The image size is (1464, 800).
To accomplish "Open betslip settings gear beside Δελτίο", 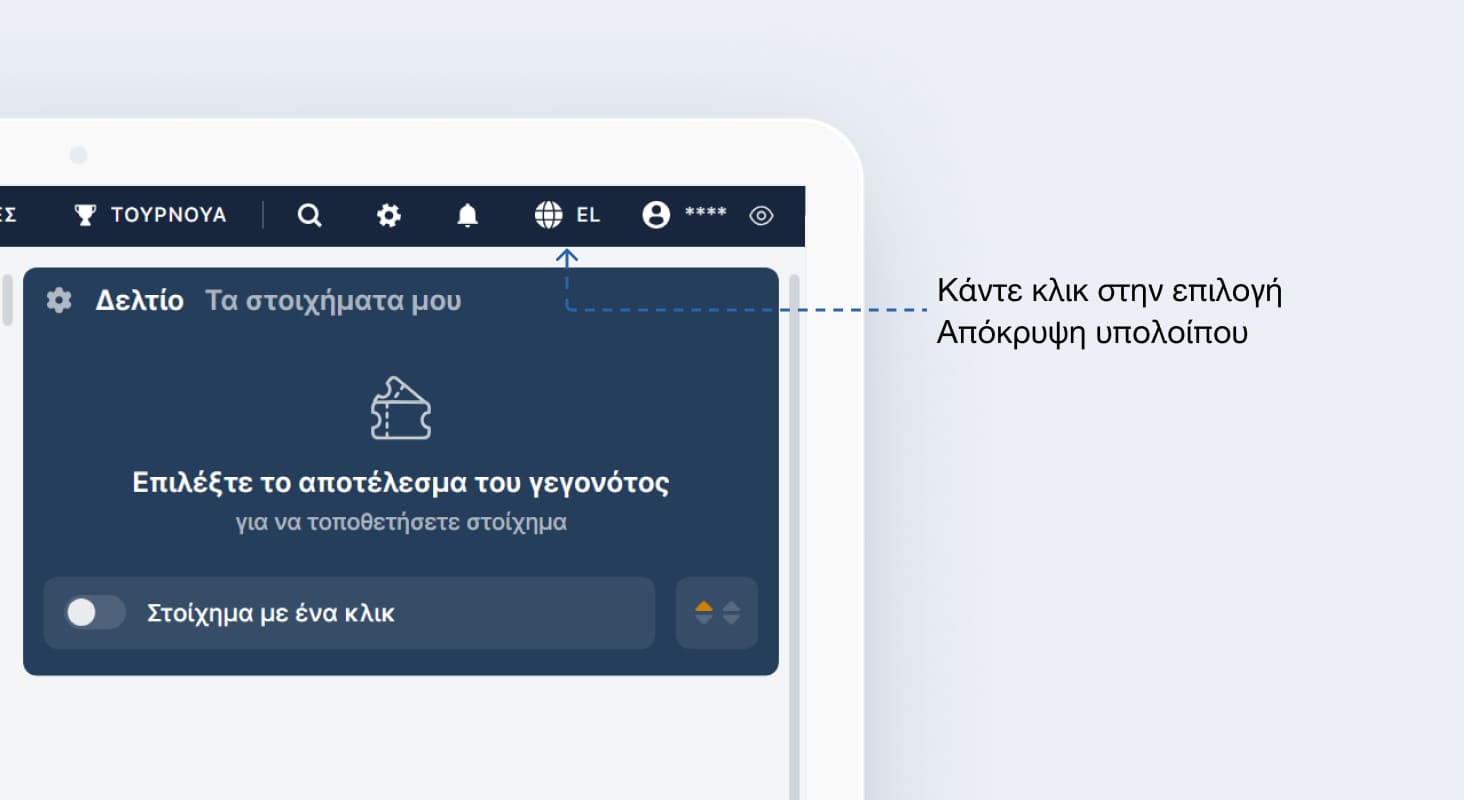I will pos(58,300).
